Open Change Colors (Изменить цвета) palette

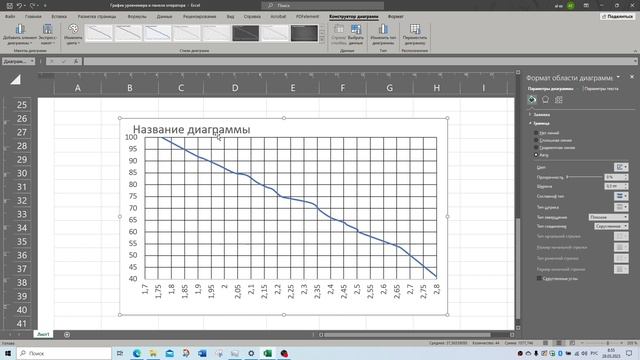point(73,34)
